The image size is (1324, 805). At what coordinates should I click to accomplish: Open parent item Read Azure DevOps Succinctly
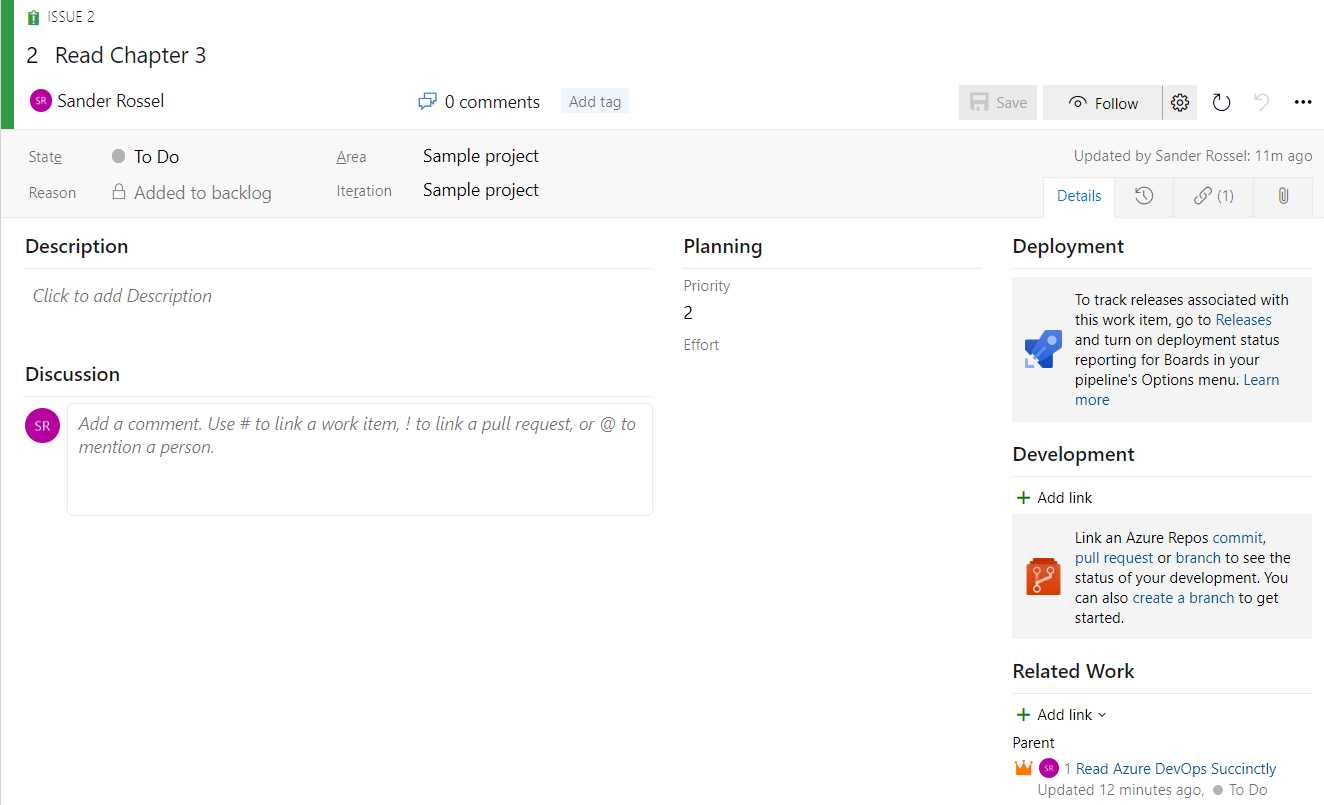pyautogui.click(x=1172, y=768)
